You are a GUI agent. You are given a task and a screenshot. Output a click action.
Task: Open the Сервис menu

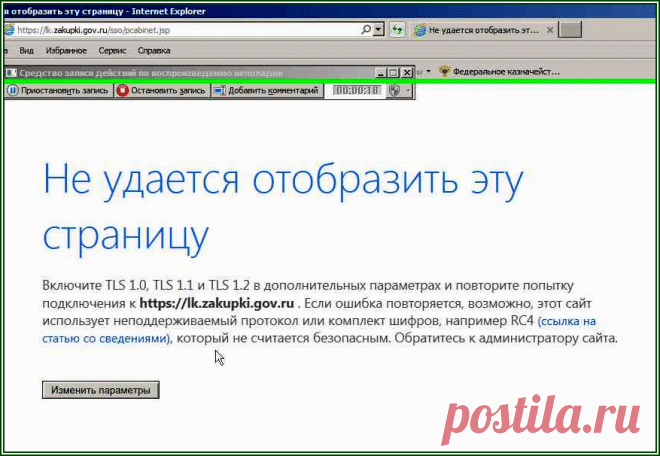(112, 51)
